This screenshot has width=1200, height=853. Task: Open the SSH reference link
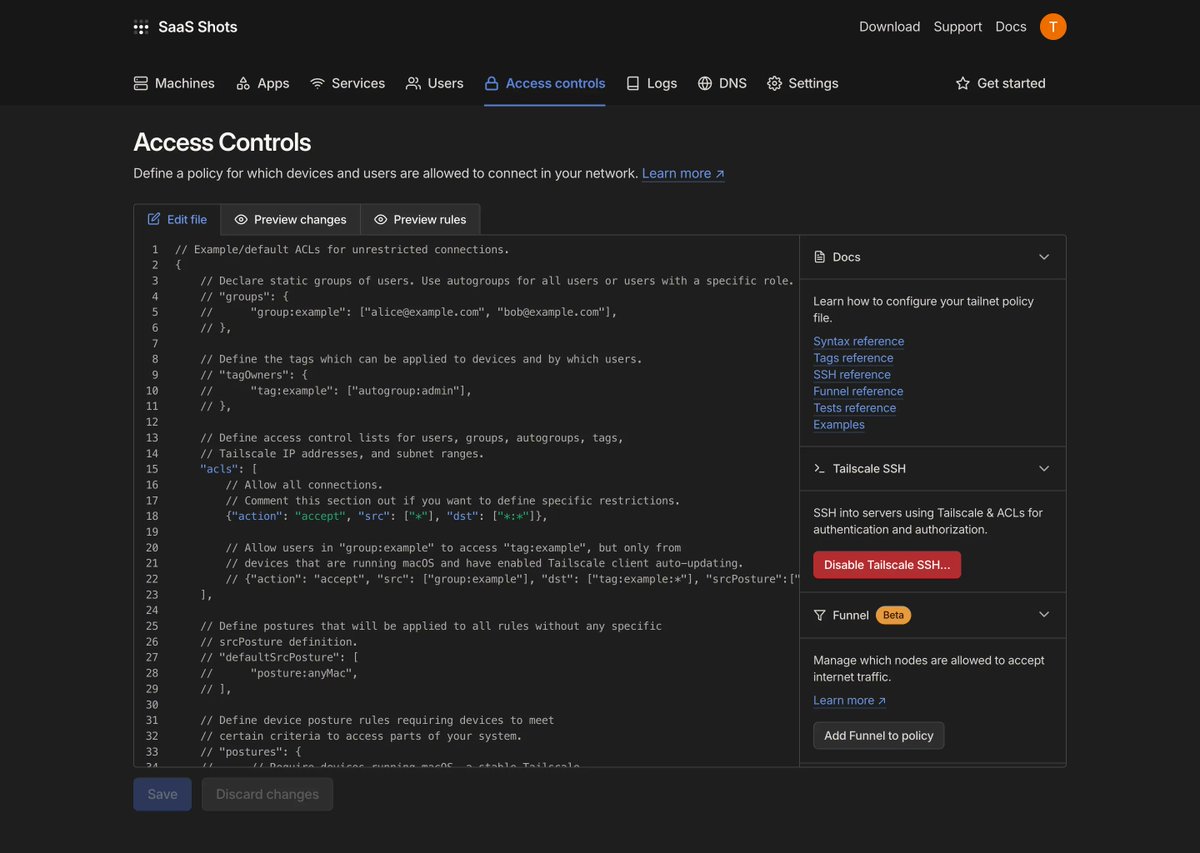(851, 374)
